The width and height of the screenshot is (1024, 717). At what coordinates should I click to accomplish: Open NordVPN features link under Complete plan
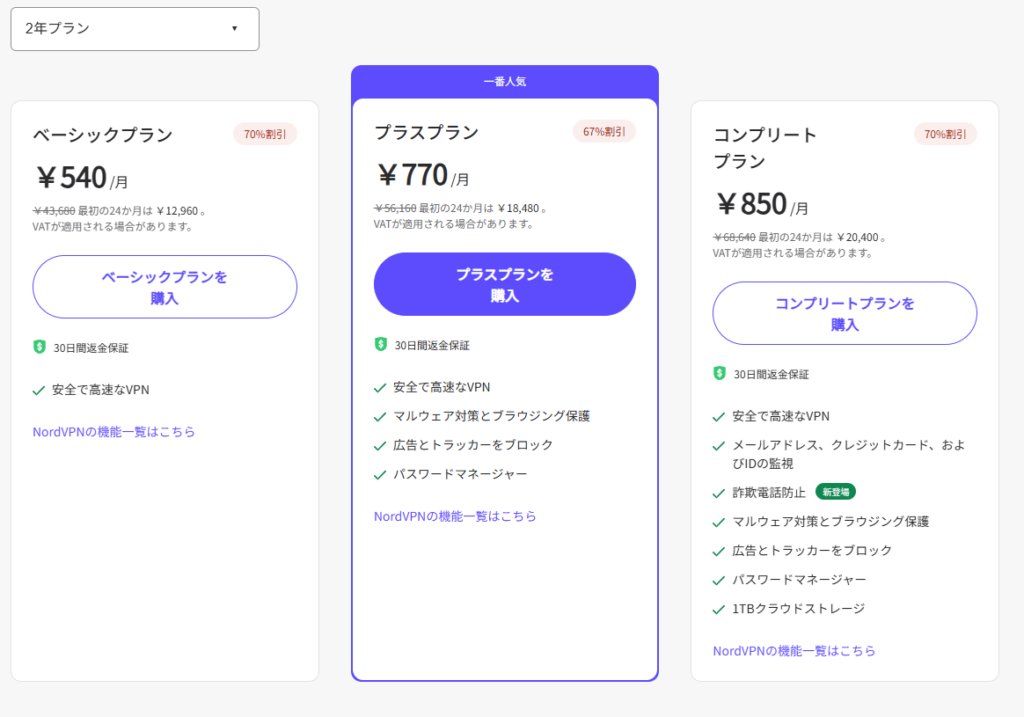click(x=794, y=650)
